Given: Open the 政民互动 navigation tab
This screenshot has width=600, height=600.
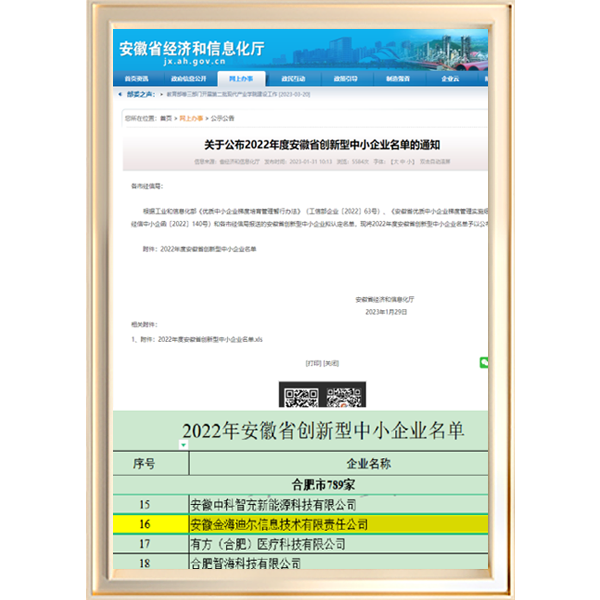Looking at the screenshot, I should (293, 79).
